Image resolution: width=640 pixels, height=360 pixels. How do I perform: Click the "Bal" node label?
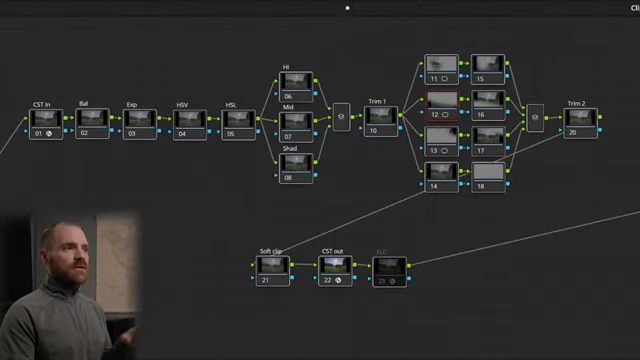pos(83,104)
